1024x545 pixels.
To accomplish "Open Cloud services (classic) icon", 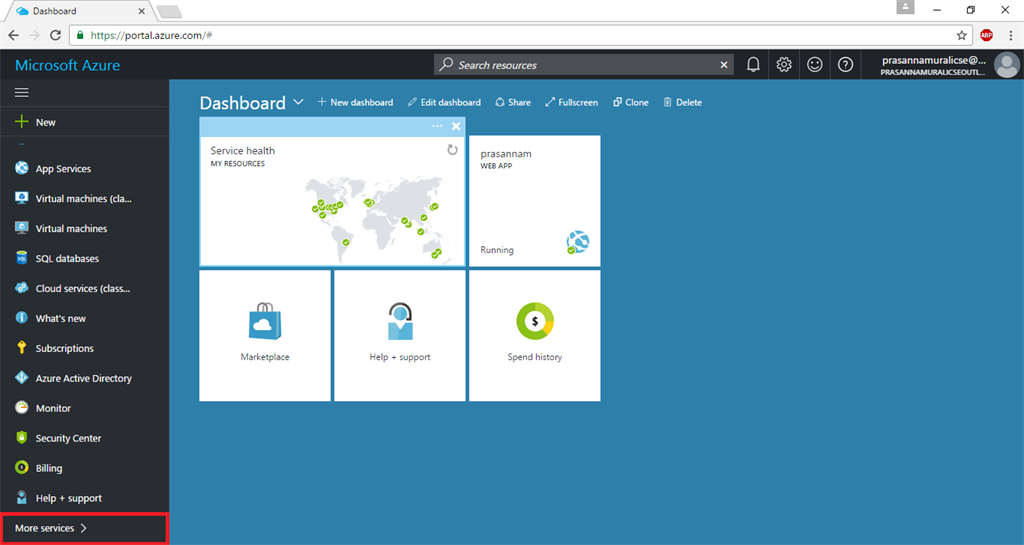I will point(22,288).
